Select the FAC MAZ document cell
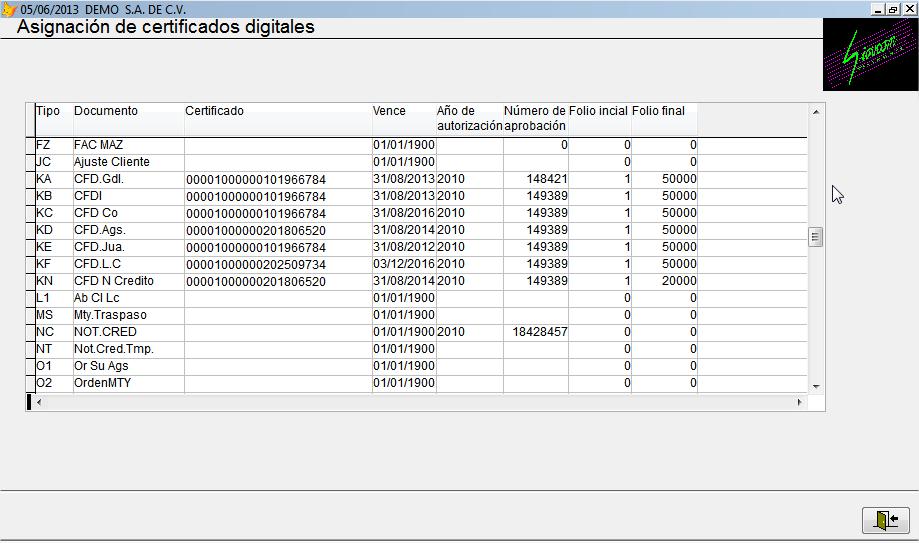 128,145
